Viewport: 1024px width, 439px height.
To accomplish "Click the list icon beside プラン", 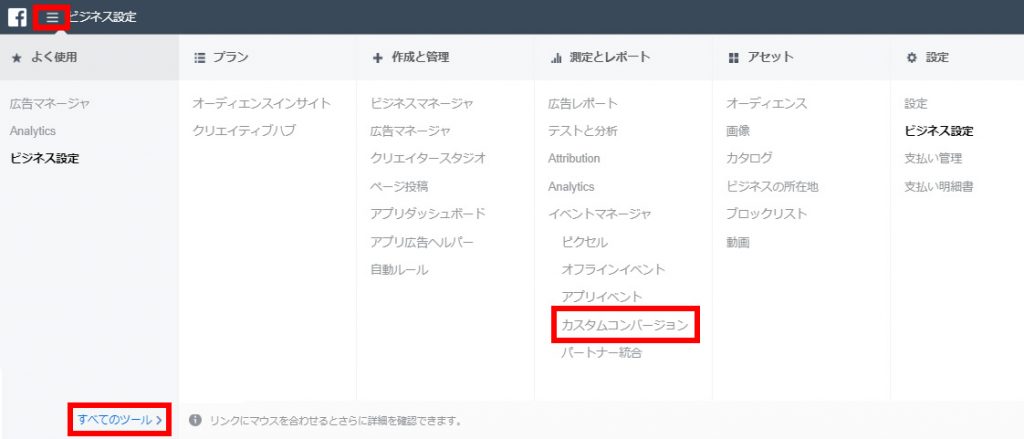I will pyautogui.click(x=200, y=57).
